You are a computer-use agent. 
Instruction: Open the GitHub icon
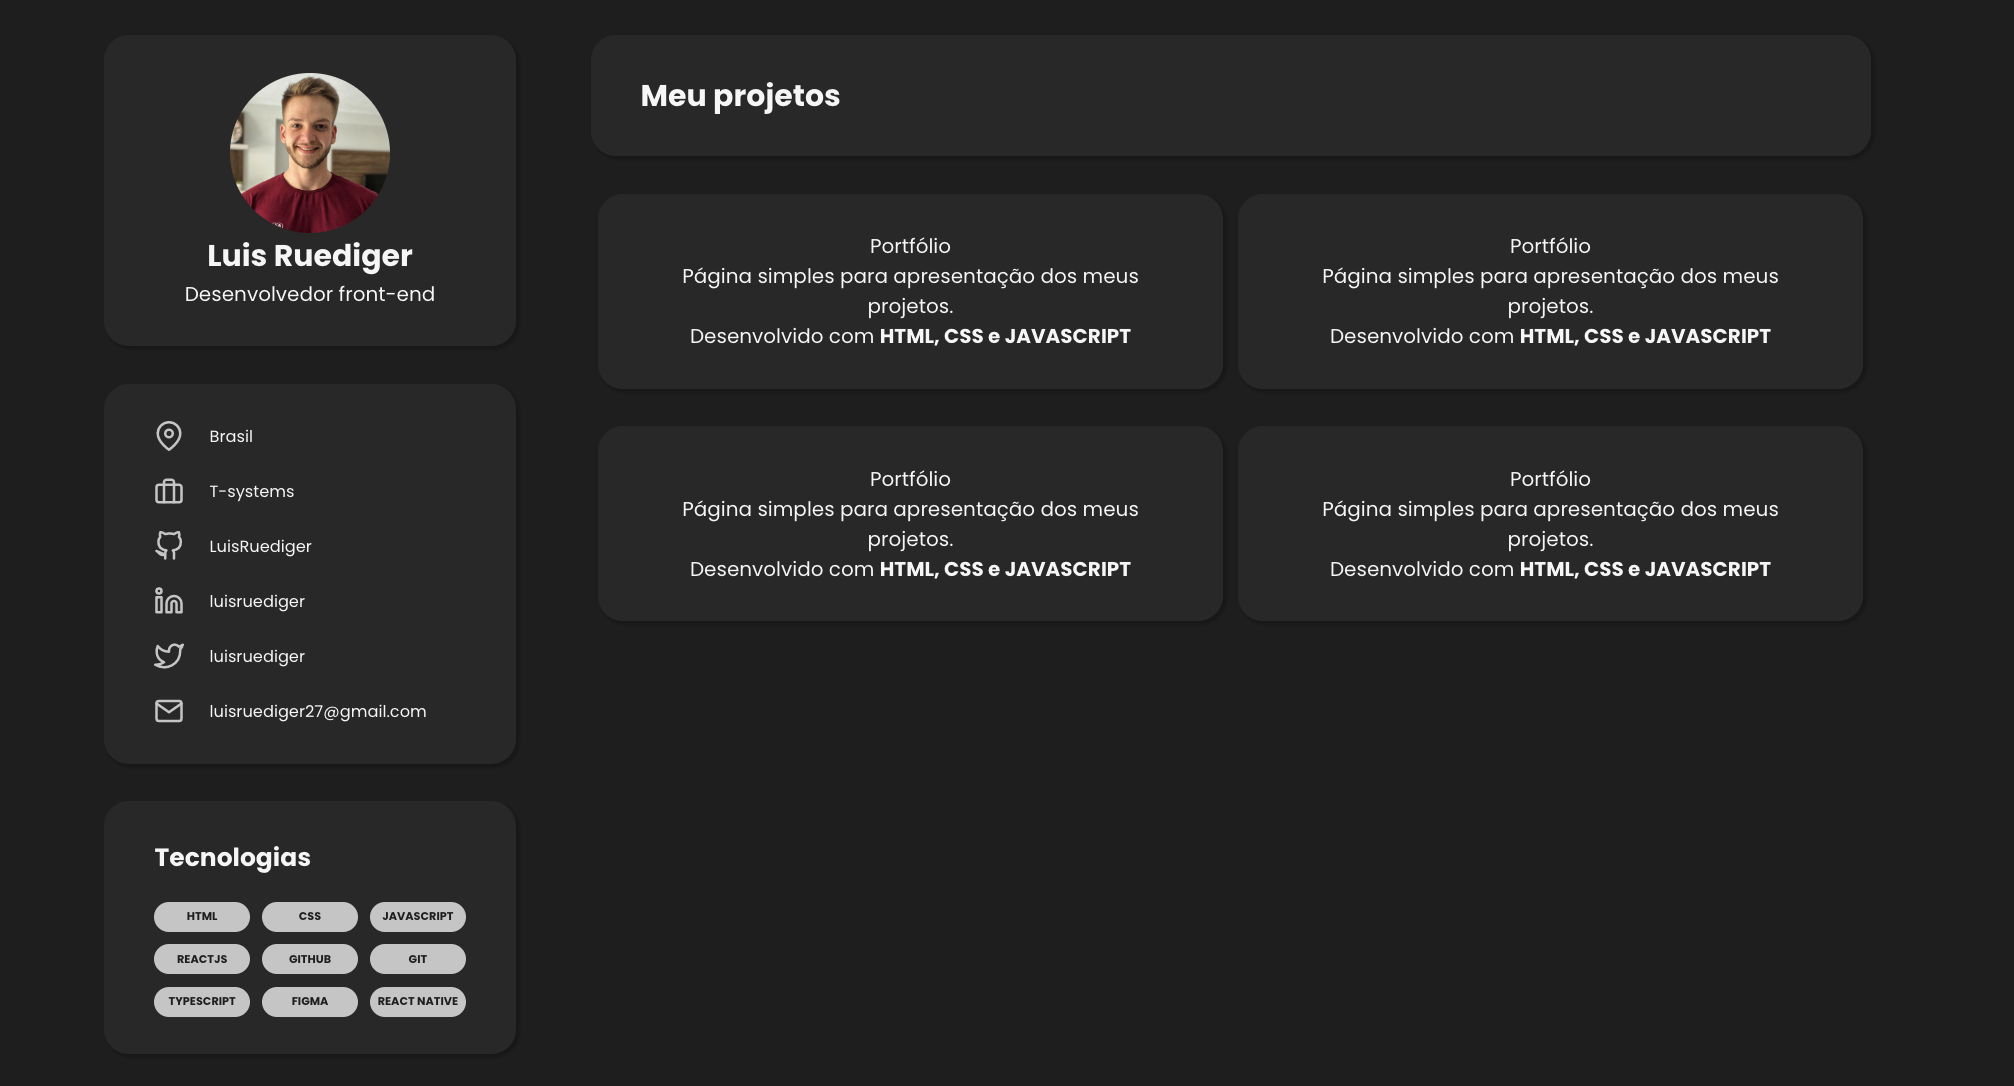[169, 545]
